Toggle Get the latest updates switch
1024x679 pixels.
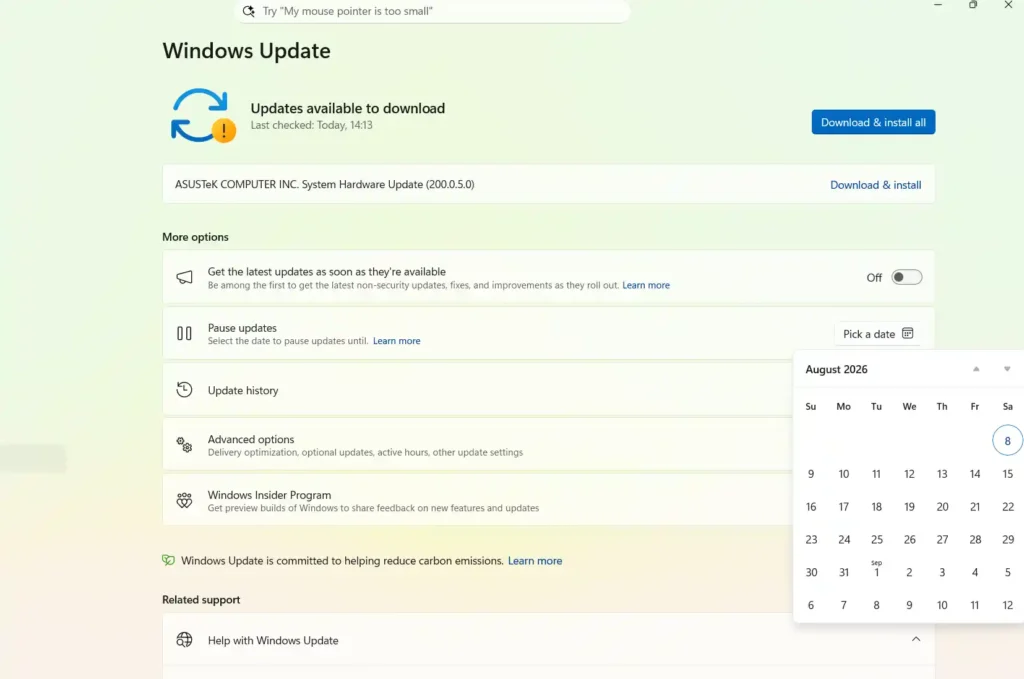pos(906,277)
